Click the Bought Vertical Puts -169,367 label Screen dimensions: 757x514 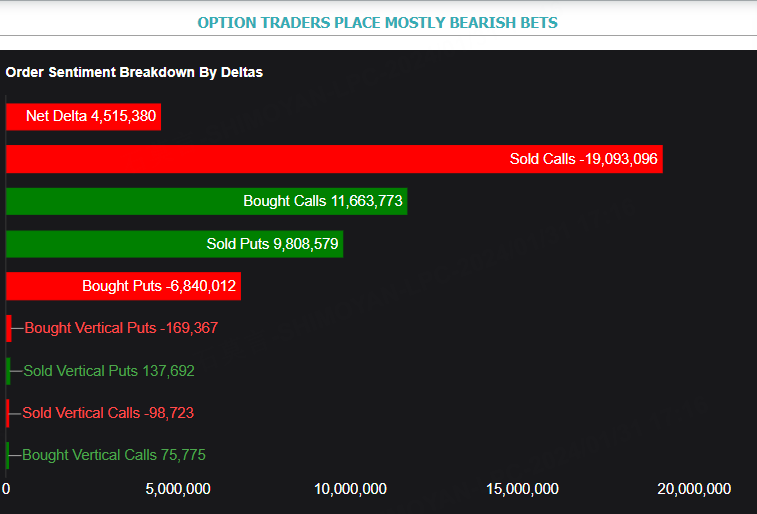click(121, 328)
